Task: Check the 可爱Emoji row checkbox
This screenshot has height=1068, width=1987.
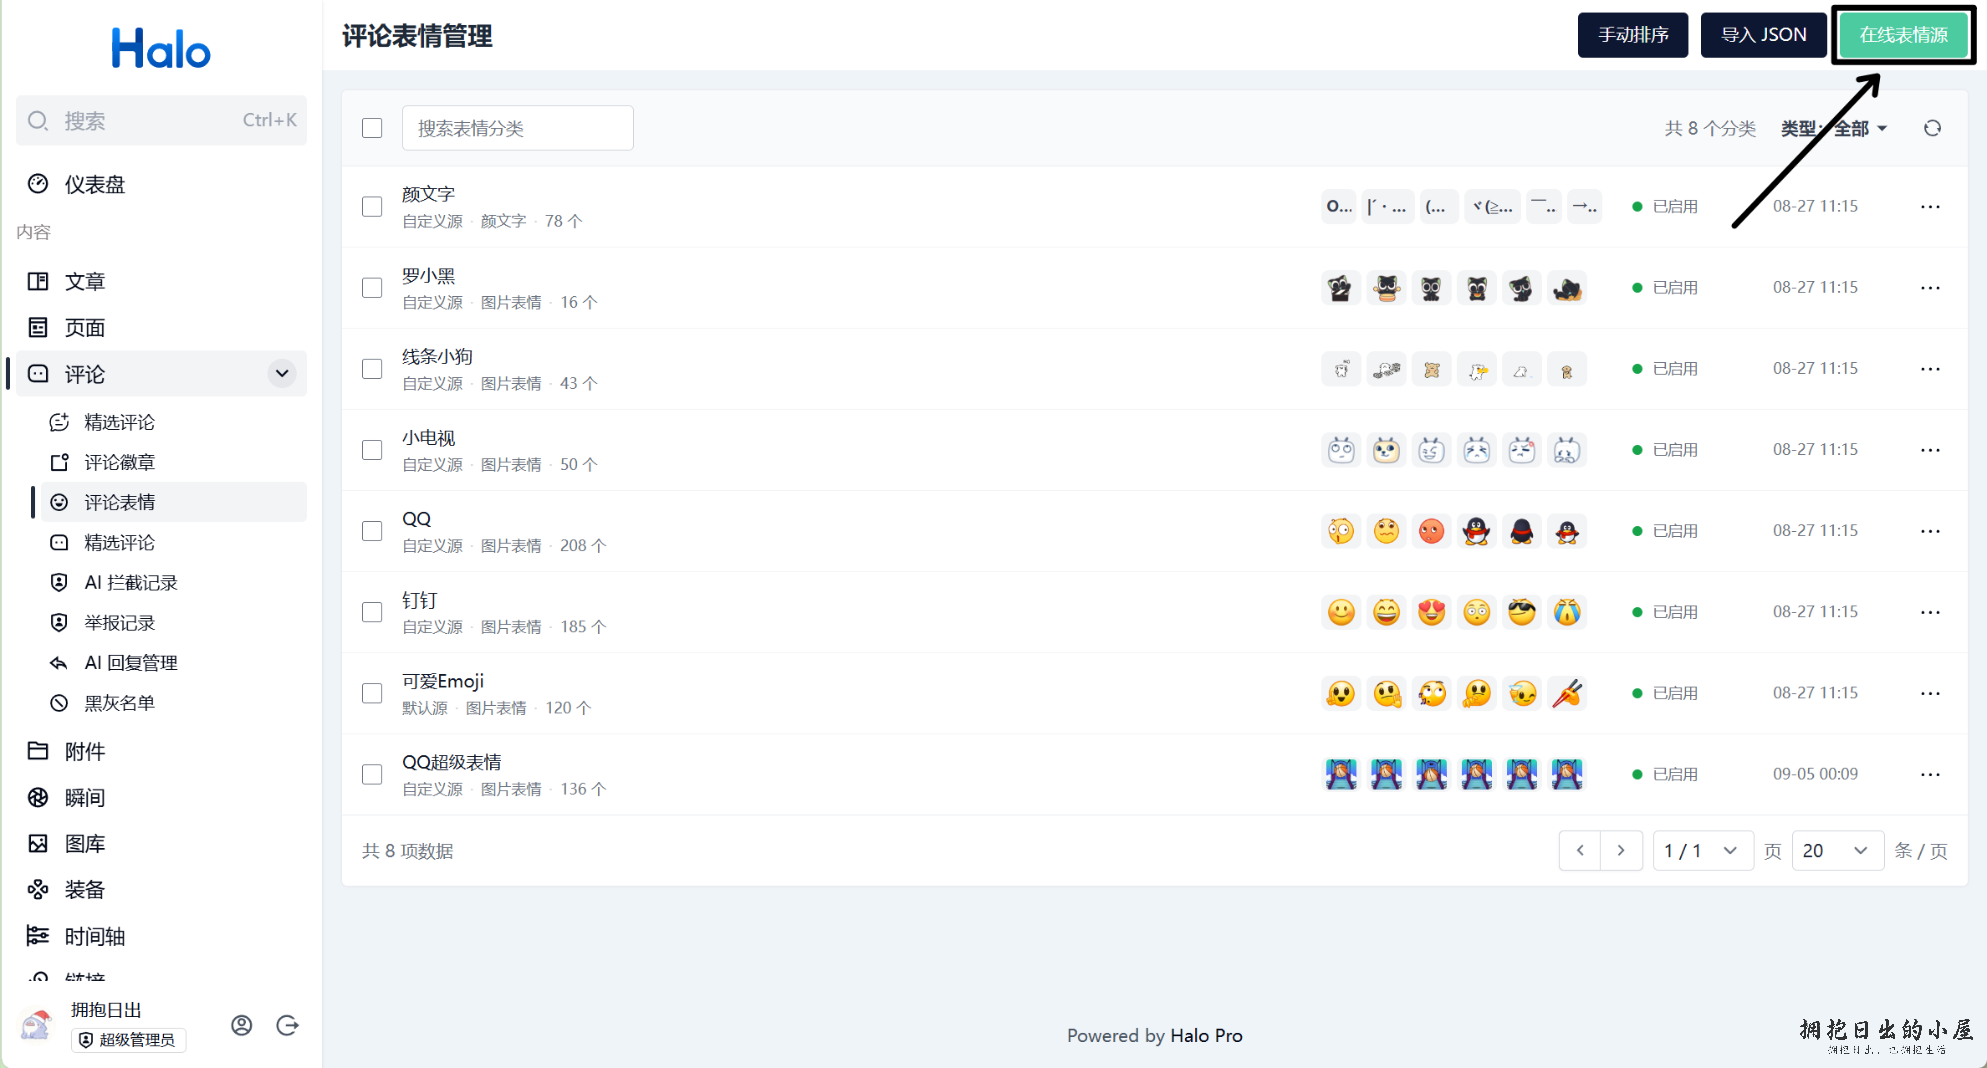Action: click(x=372, y=693)
